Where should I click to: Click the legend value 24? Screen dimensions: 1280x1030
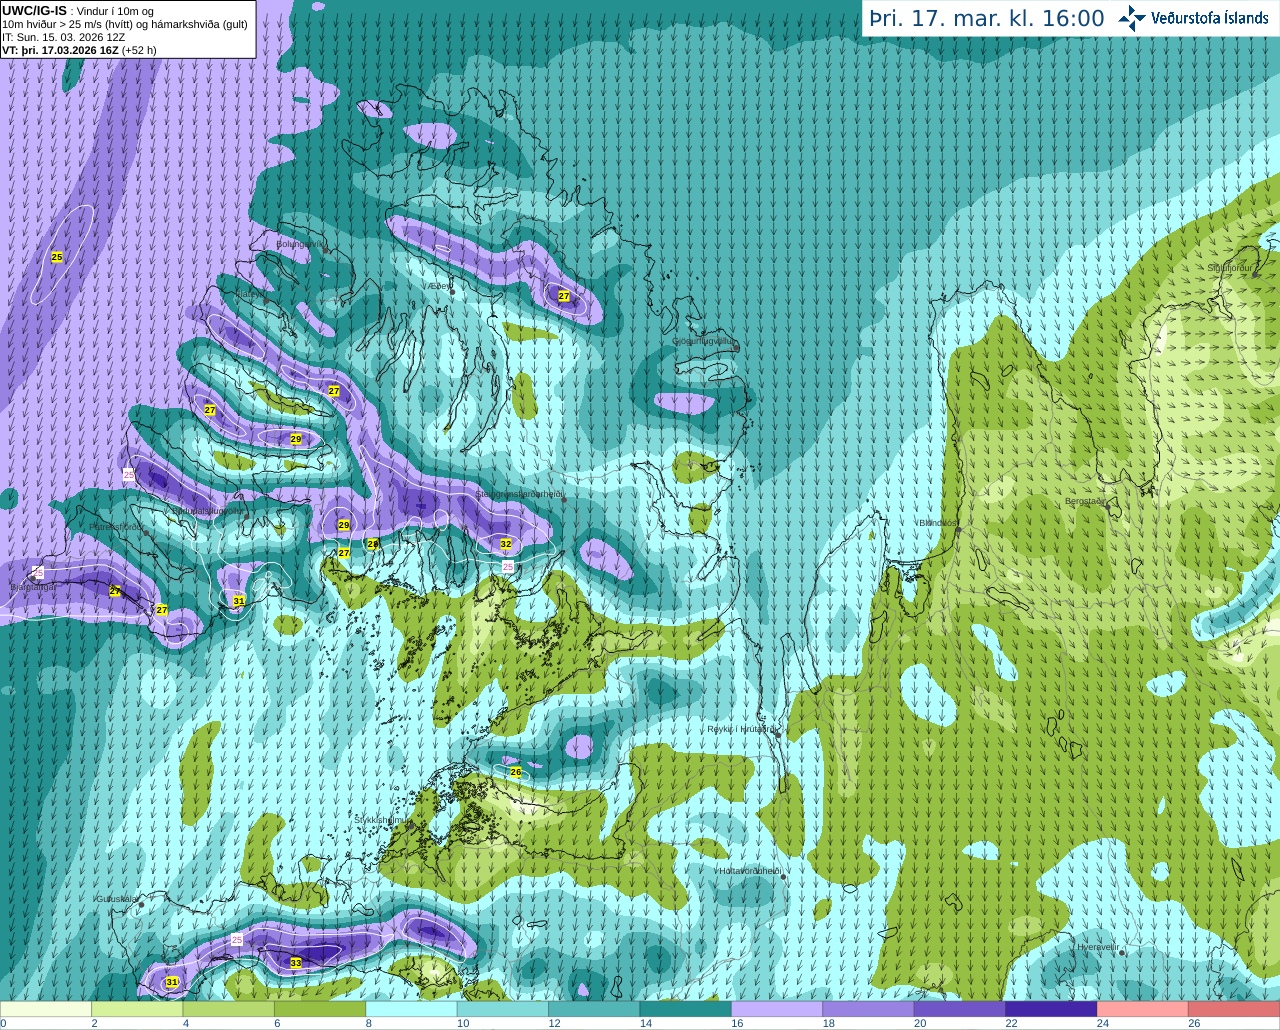tap(1102, 1023)
